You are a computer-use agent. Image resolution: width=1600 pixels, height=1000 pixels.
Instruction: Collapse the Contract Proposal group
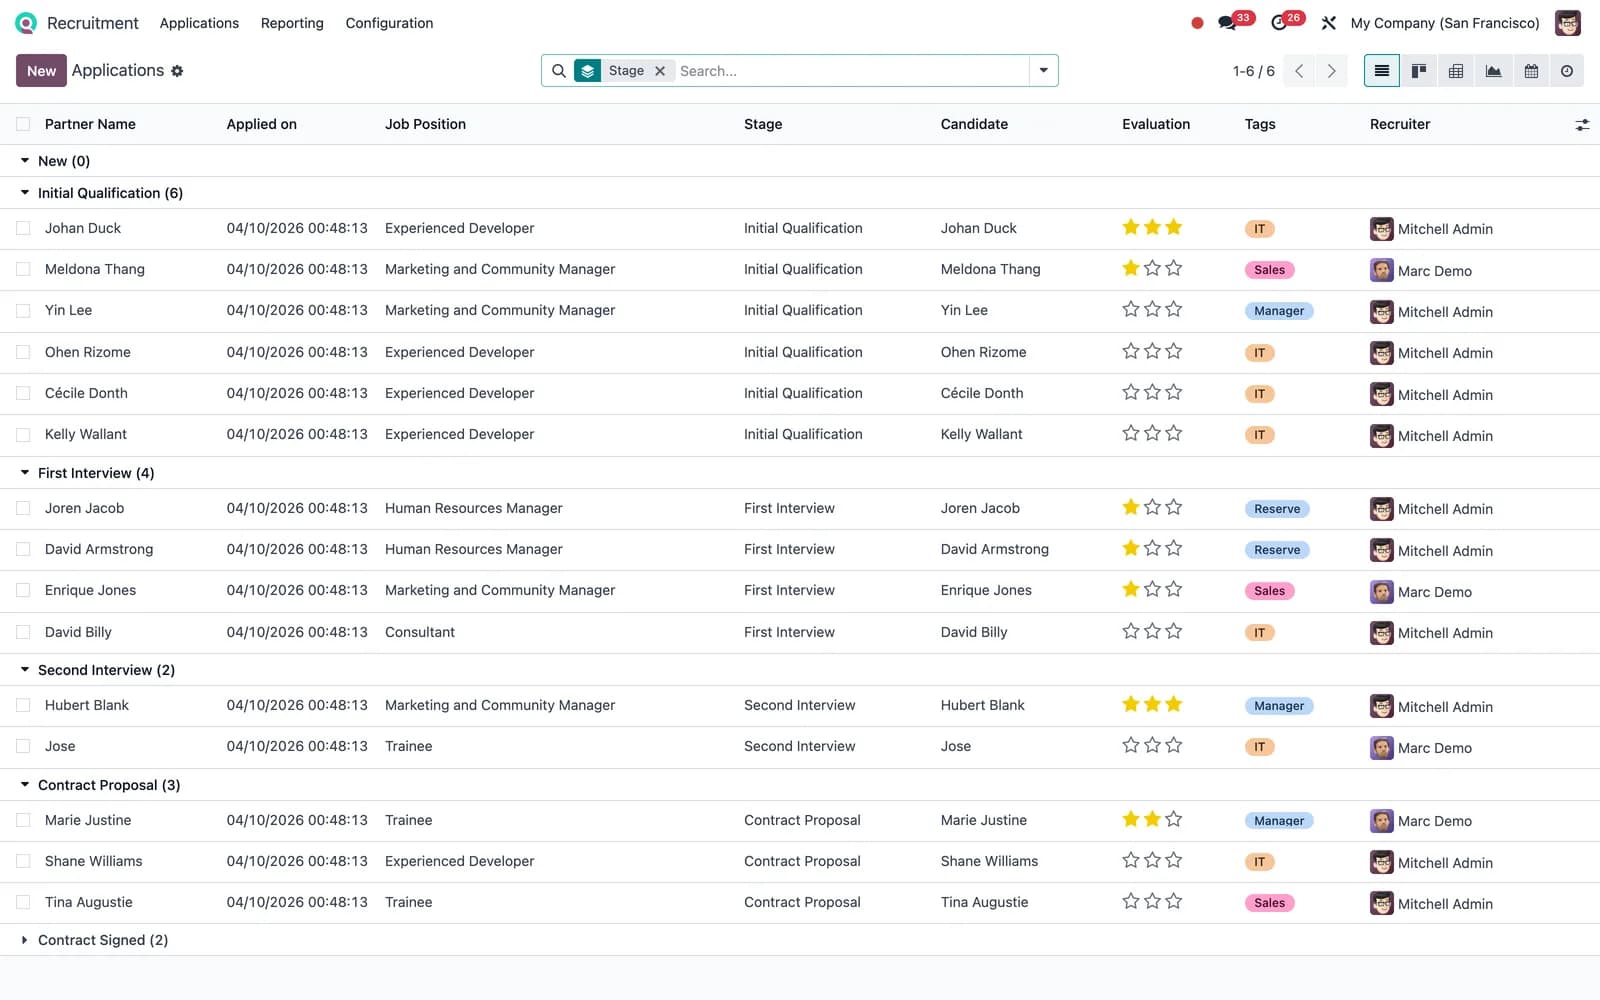(x=25, y=785)
